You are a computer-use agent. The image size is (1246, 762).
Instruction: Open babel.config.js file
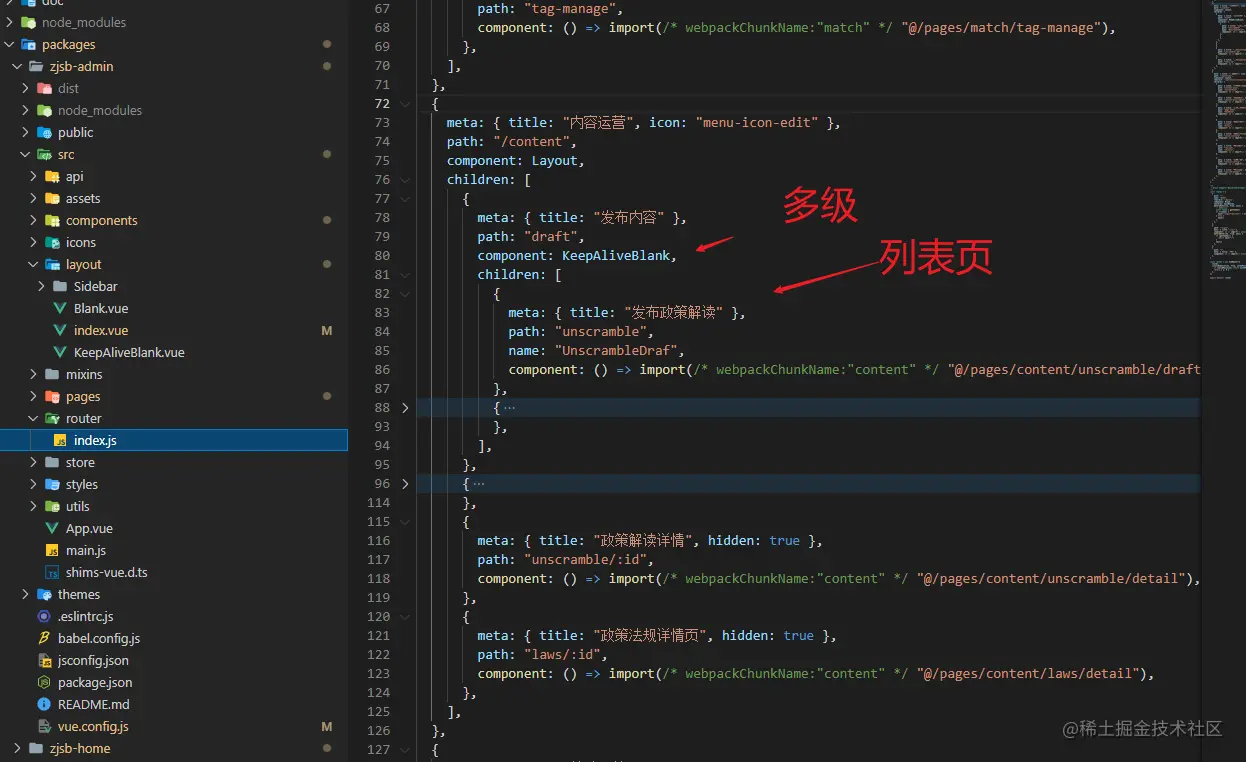[x=99, y=638]
